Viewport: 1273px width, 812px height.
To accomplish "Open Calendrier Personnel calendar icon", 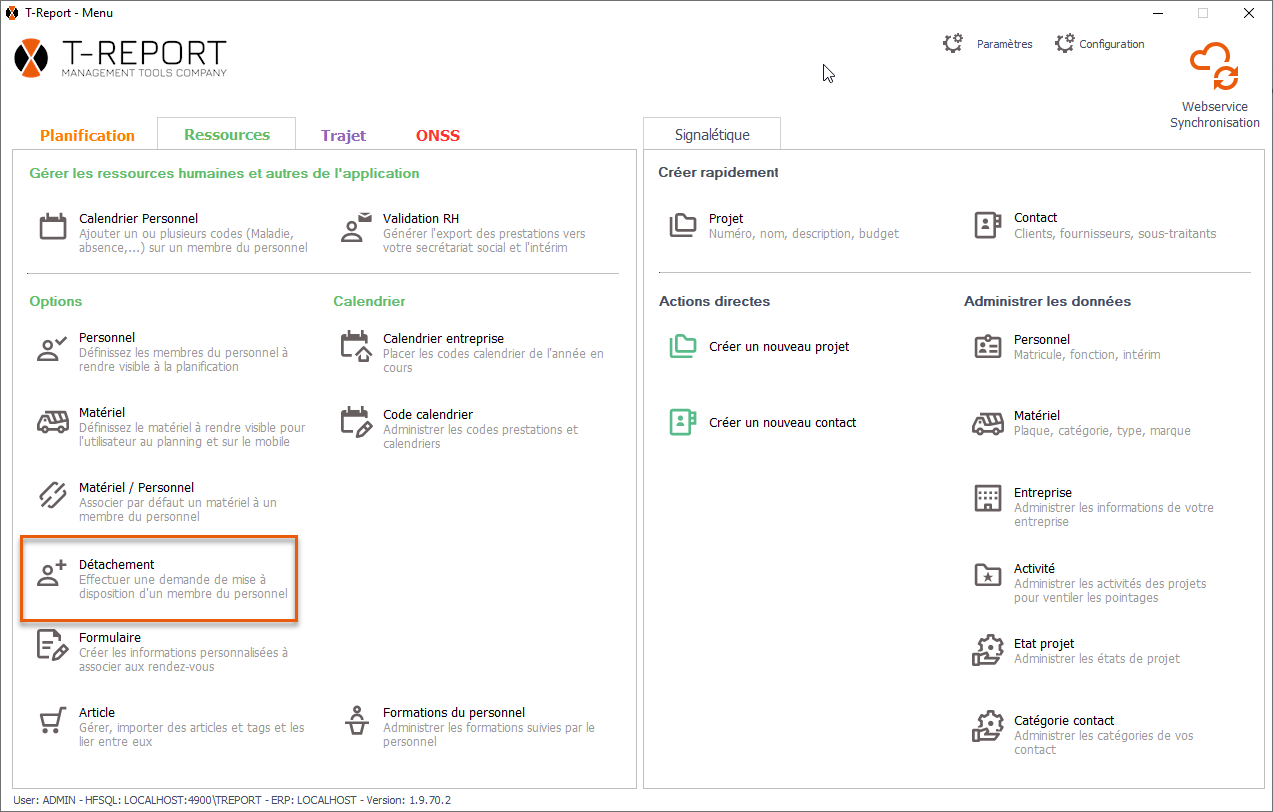I will click(53, 227).
